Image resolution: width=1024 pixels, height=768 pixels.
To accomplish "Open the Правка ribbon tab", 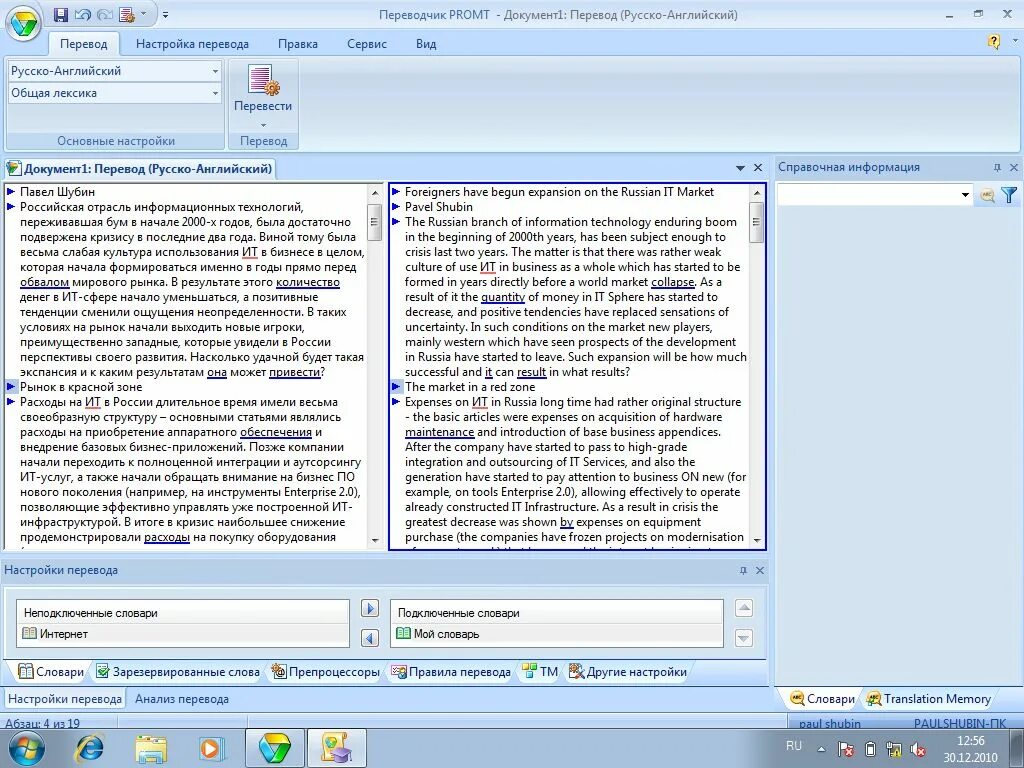I will 298,44.
